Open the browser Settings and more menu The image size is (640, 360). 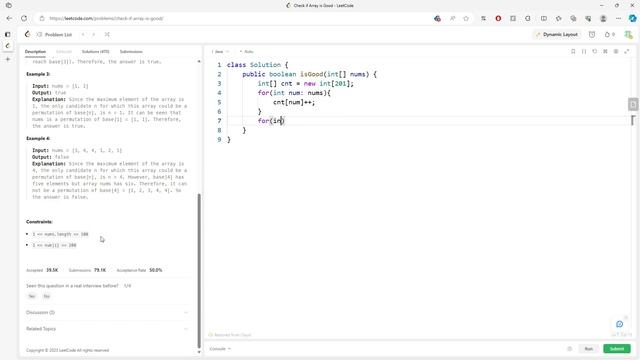(x=618, y=18)
